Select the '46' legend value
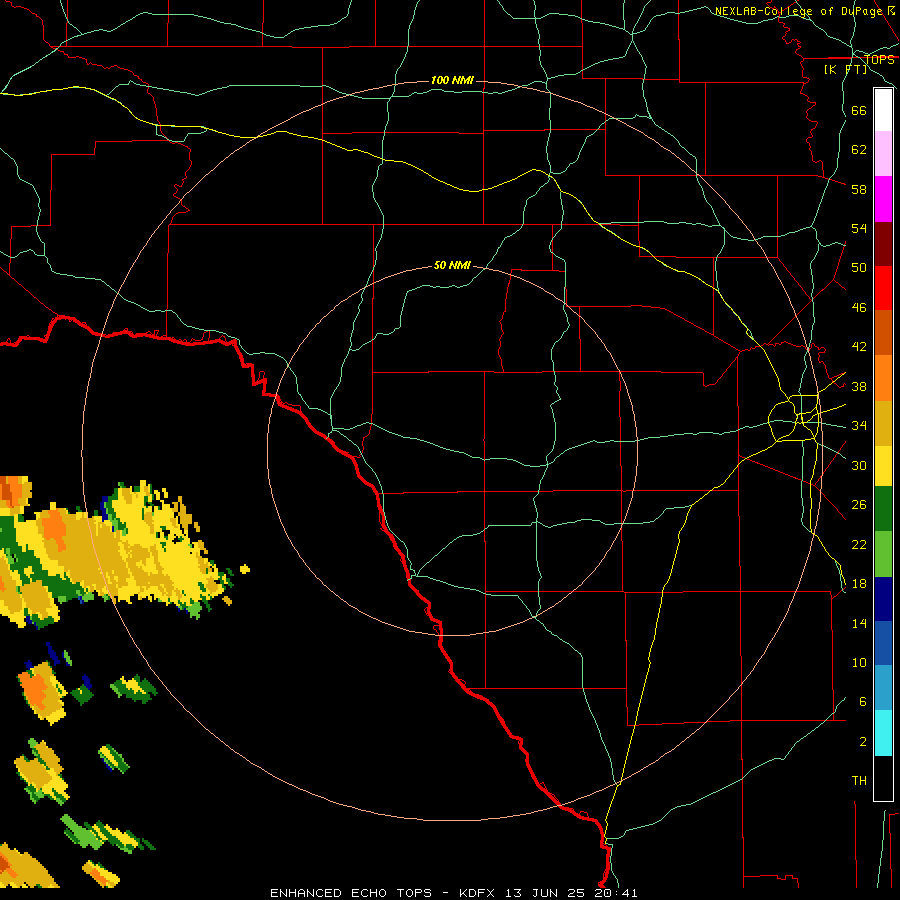Viewport: 900px width, 900px height. pos(859,307)
